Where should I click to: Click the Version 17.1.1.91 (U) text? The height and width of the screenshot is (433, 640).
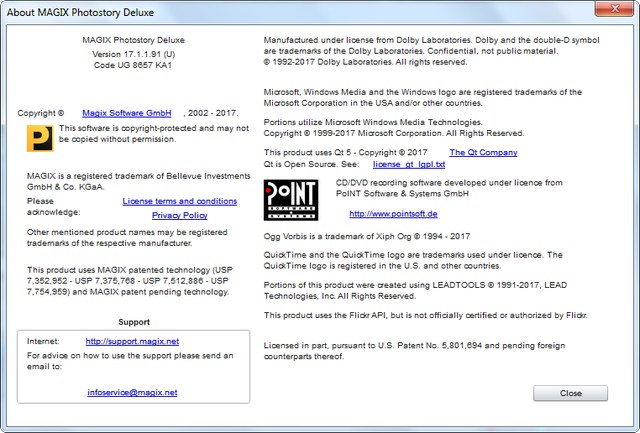tap(133, 53)
